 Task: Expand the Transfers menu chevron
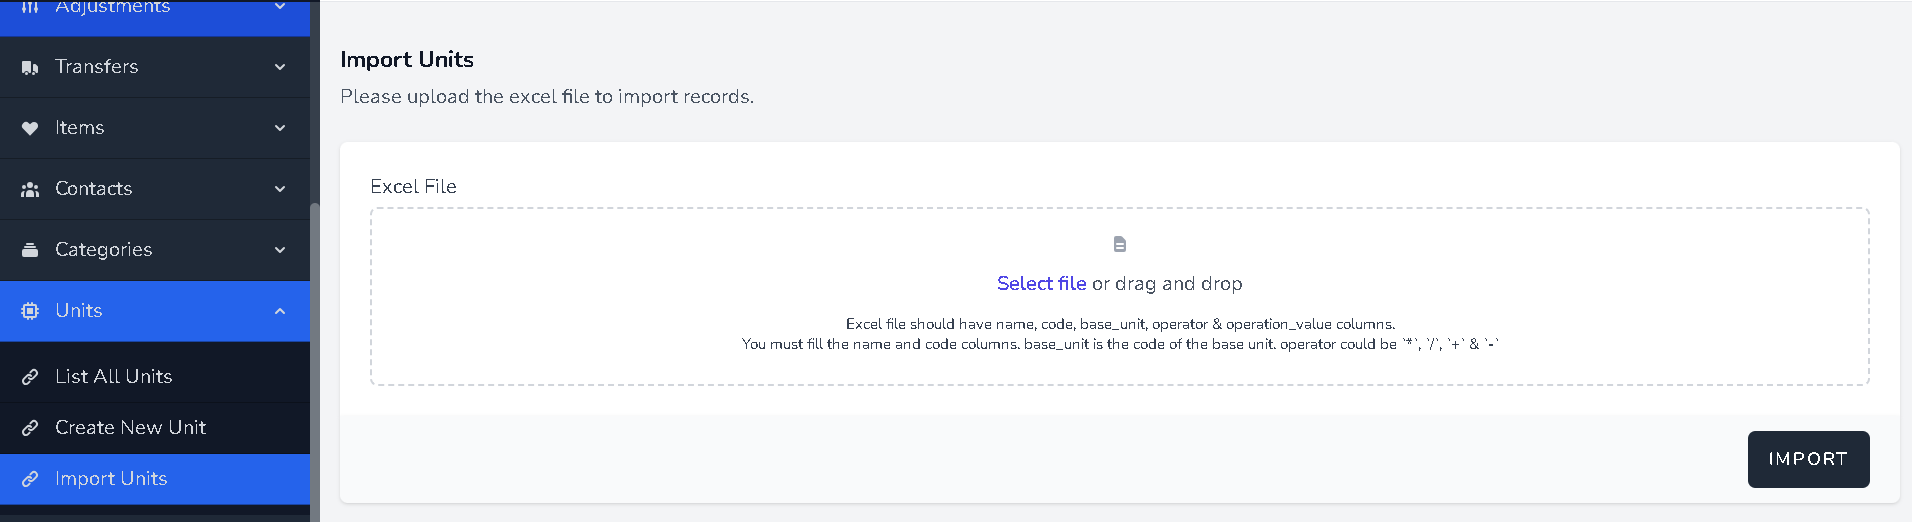pyautogui.click(x=280, y=67)
